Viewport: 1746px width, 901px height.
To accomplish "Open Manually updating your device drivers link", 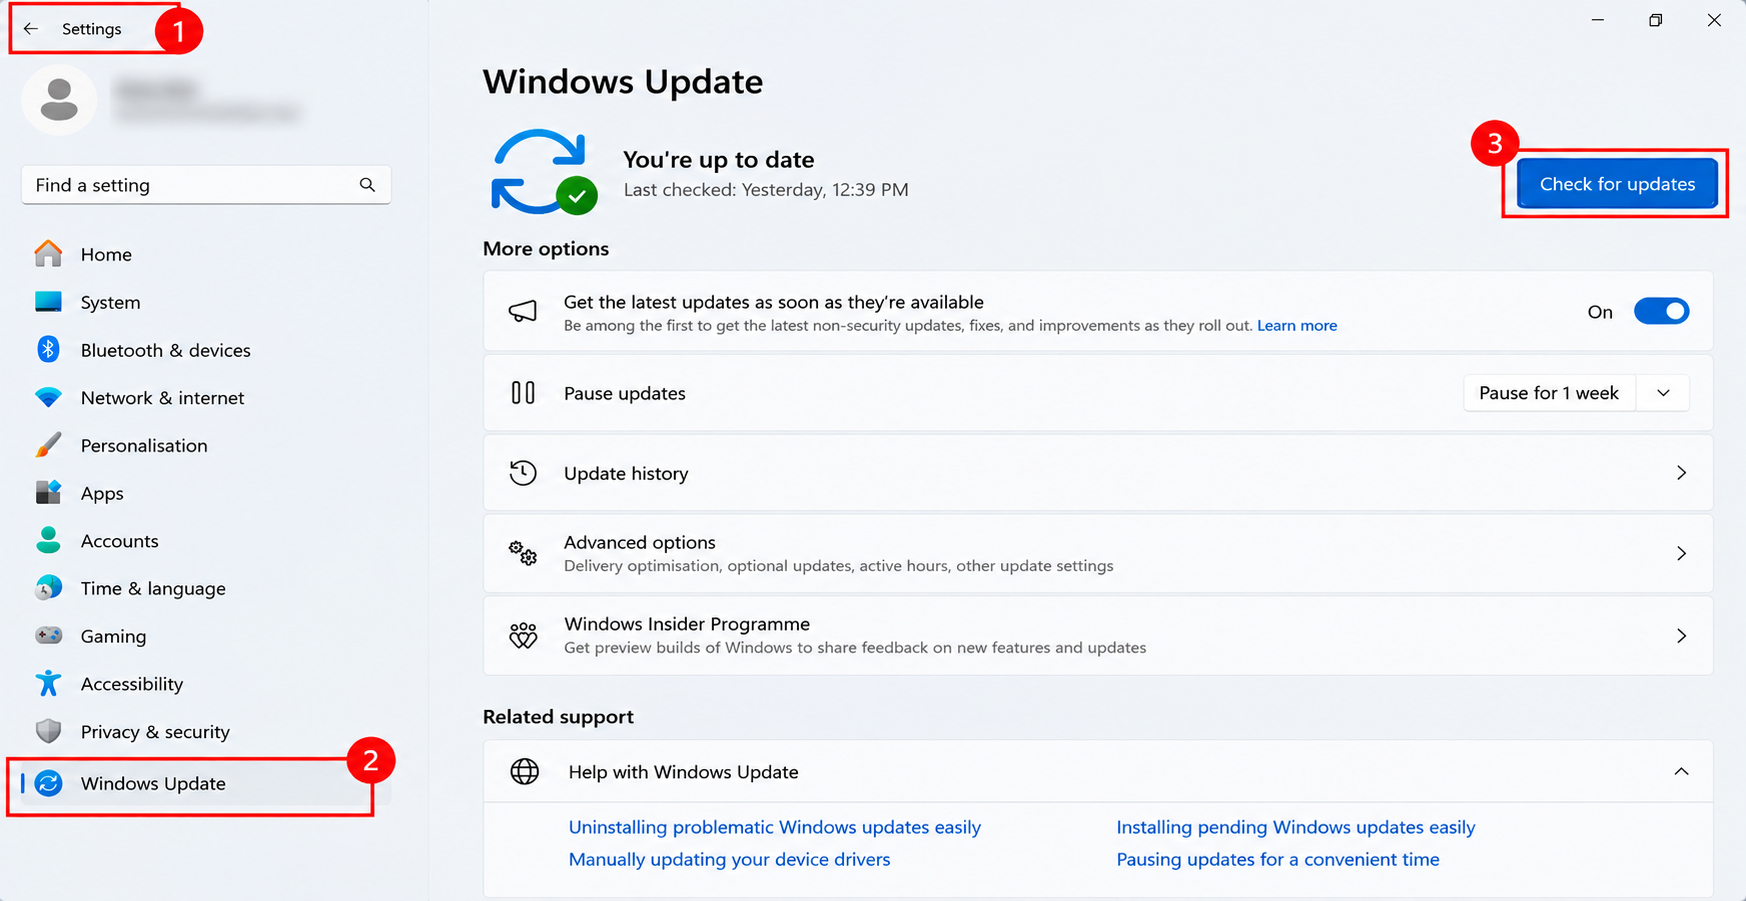I will tap(729, 859).
